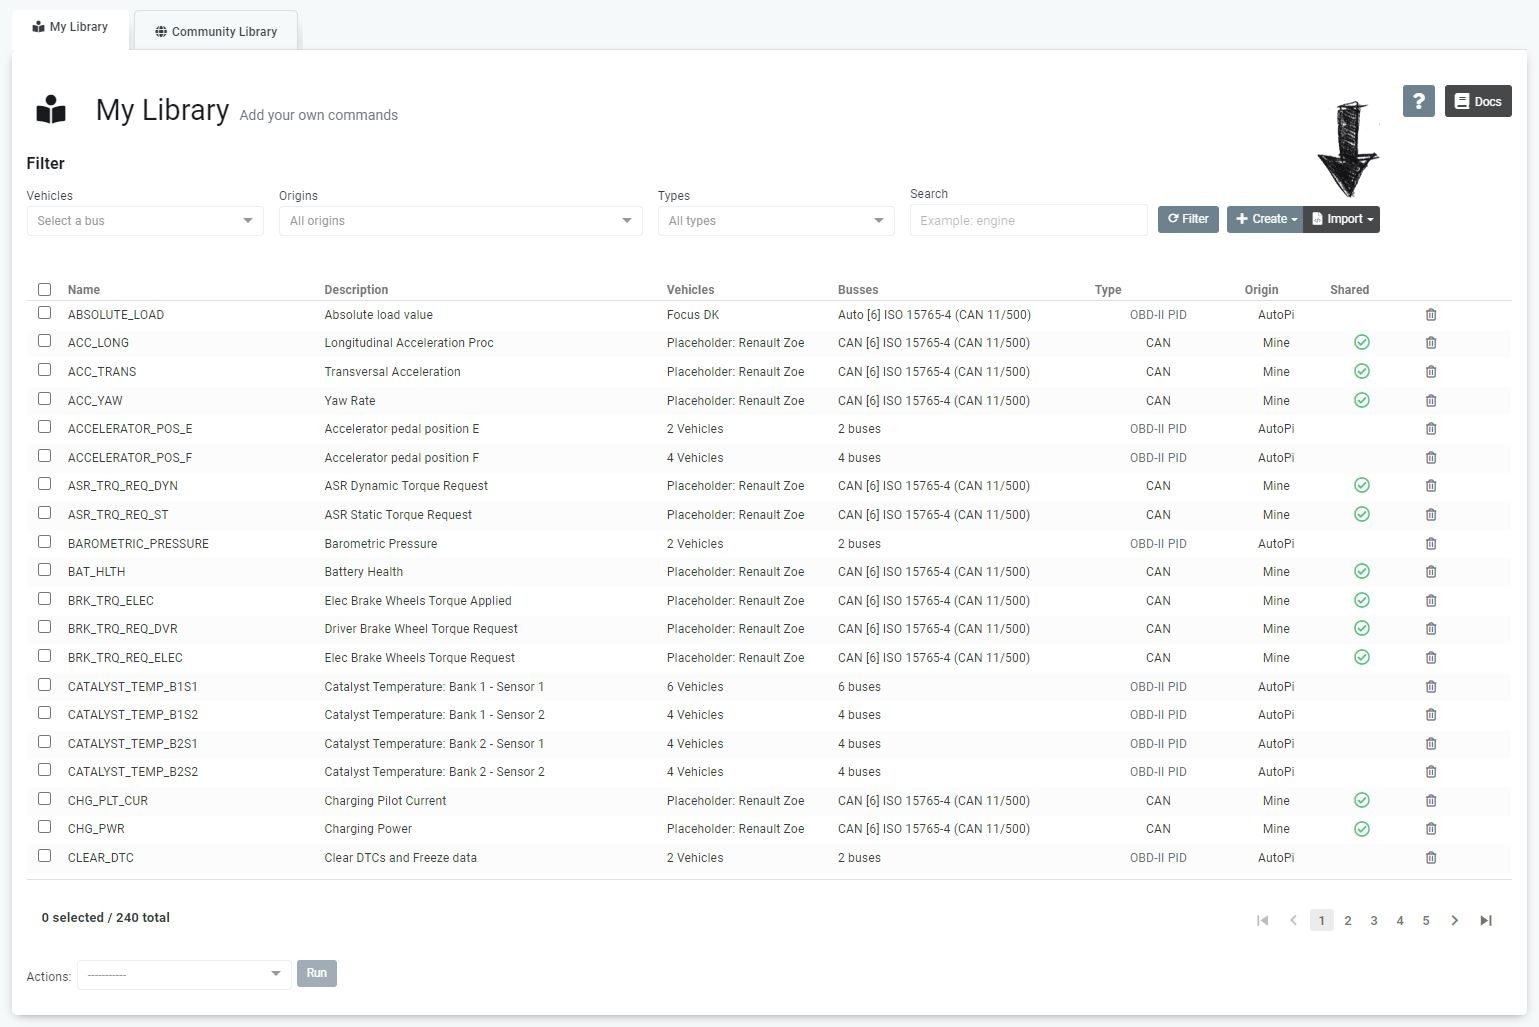Click trash icon for CLEAR_DTC command
Image resolution: width=1539 pixels, height=1027 pixels.
tap(1430, 858)
